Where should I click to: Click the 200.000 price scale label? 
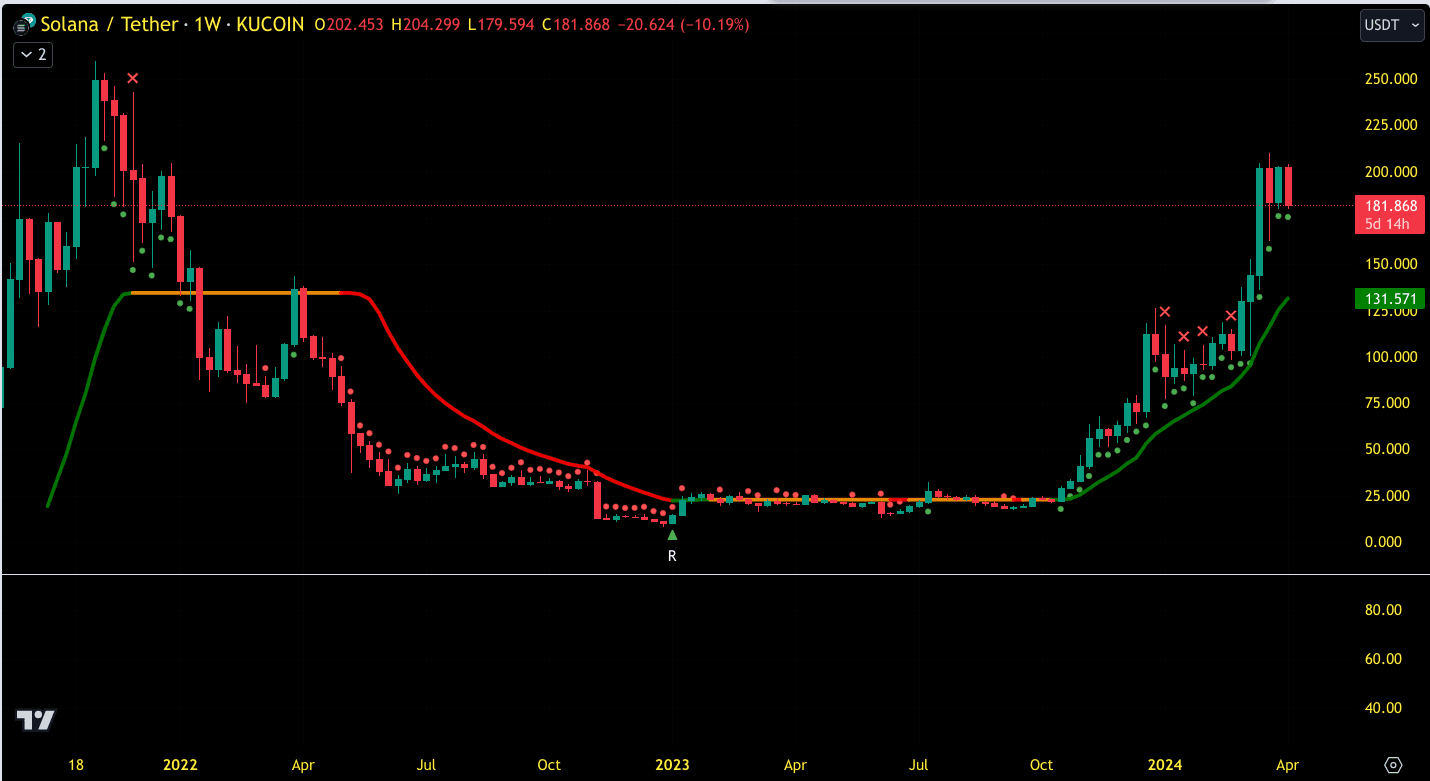[x=1390, y=172]
